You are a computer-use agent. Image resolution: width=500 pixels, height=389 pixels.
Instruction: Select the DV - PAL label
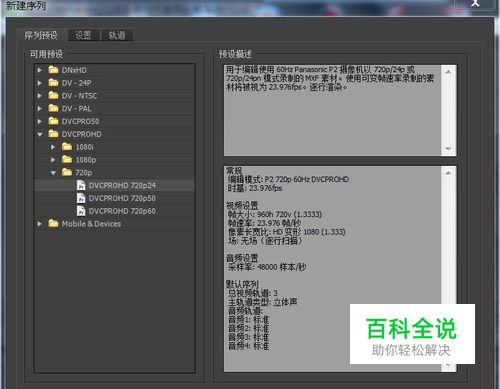pyautogui.click(x=76, y=108)
